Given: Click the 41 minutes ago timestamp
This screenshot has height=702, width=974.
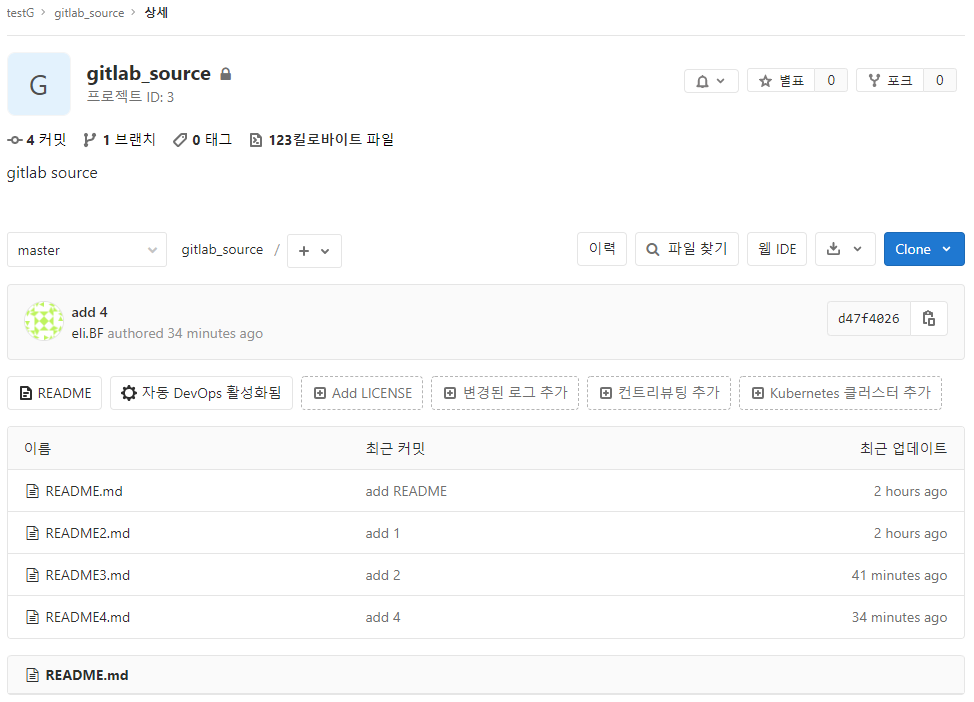Looking at the screenshot, I should [x=899, y=575].
